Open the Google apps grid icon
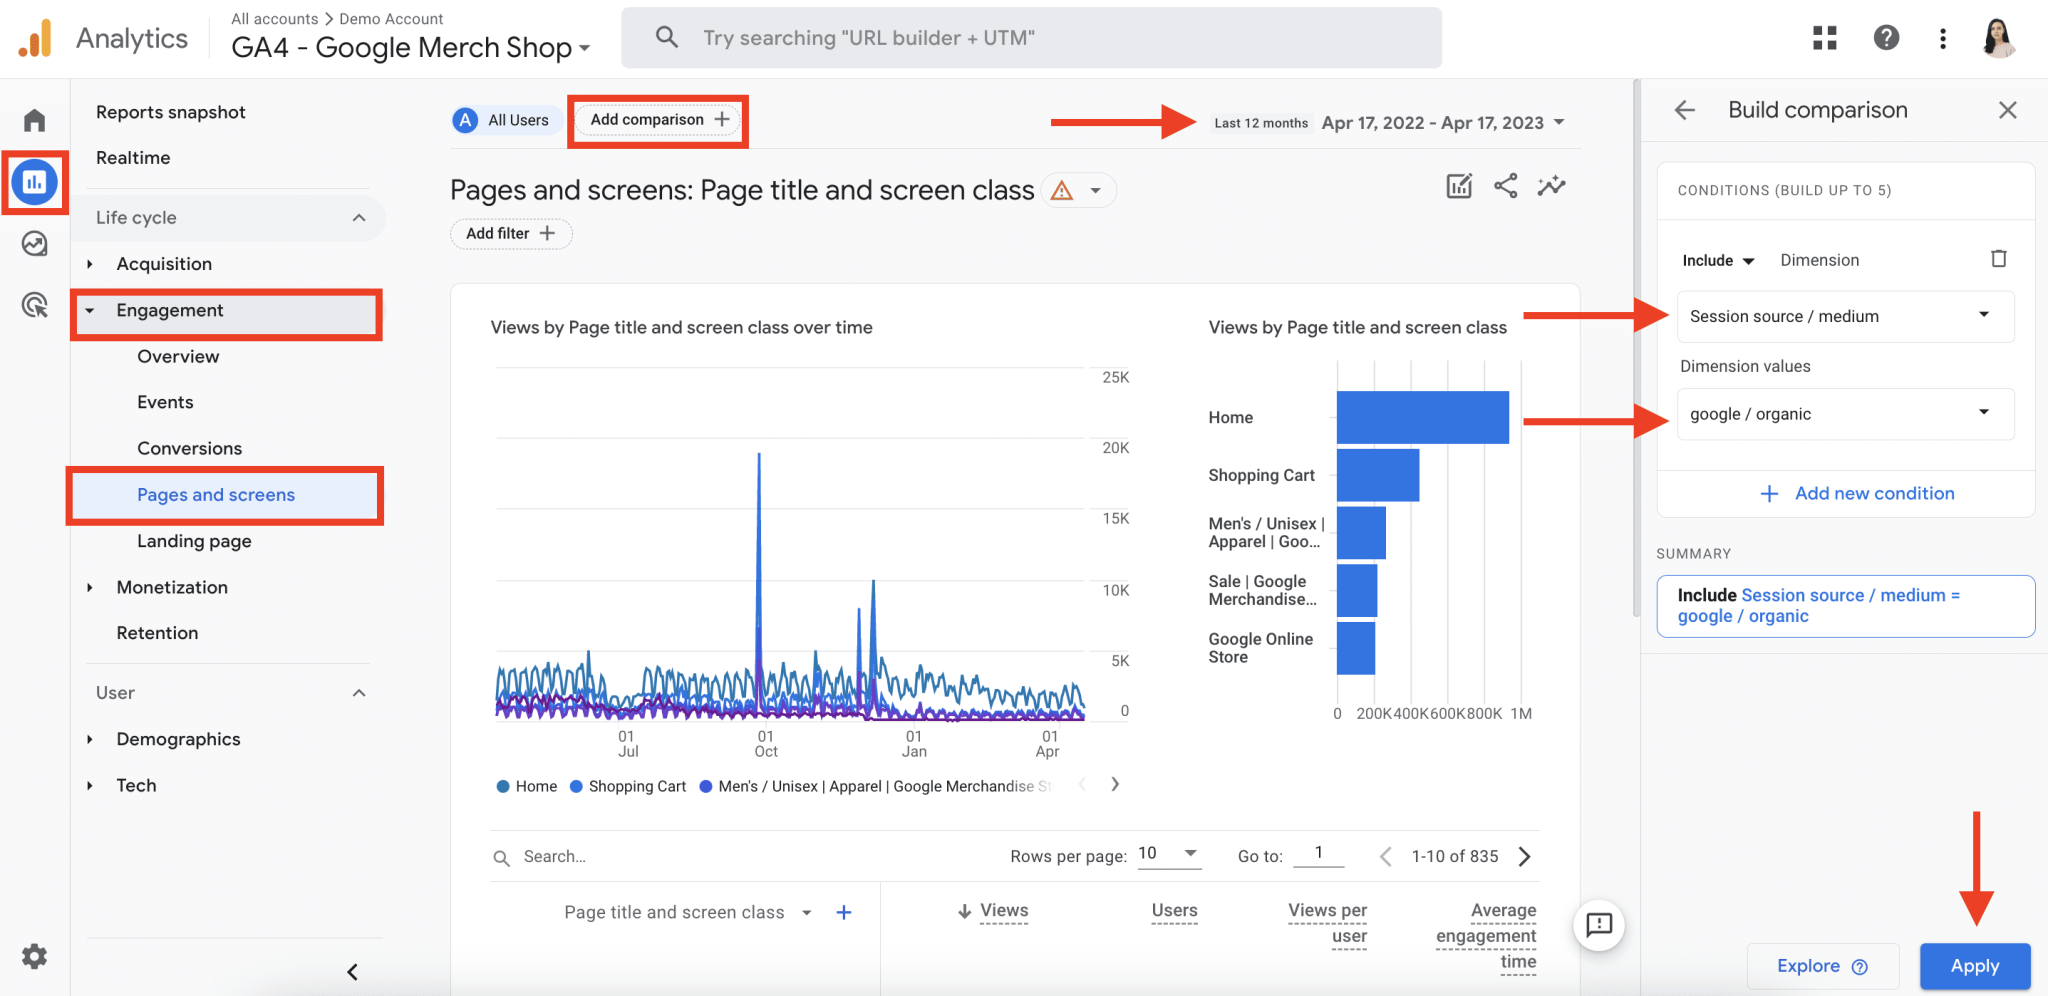The width and height of the screenshot is (2048, 996). point(1824,37)
